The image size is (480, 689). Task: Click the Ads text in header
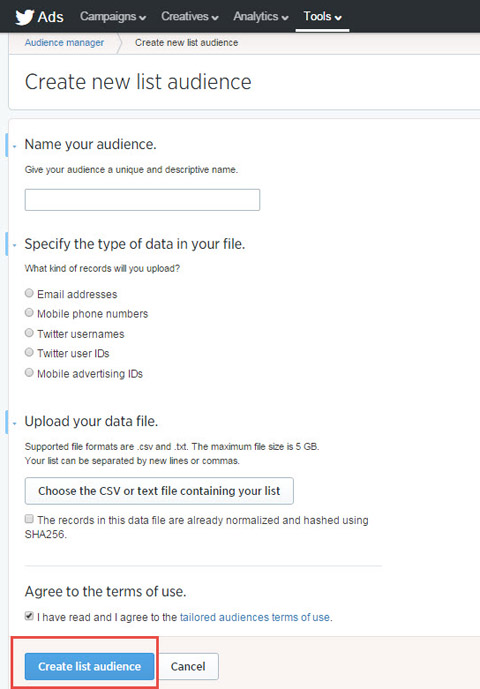pos(51,17)
